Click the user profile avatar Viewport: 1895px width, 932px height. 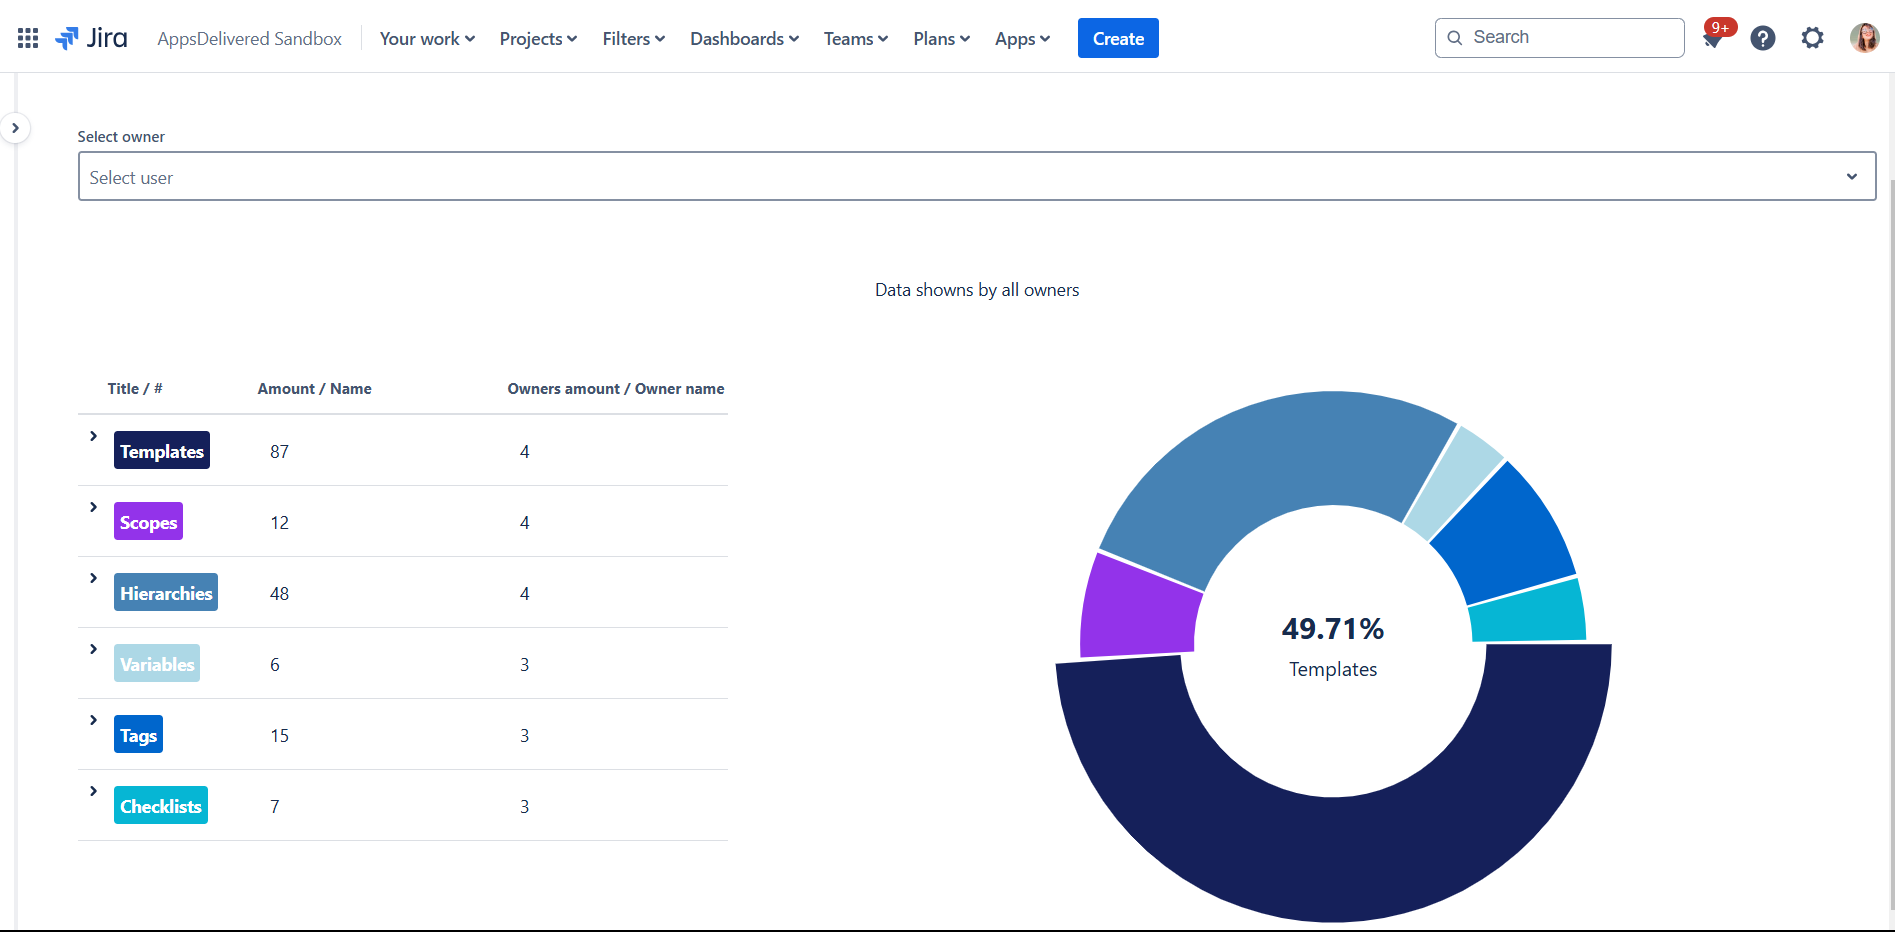point(1864,38)
